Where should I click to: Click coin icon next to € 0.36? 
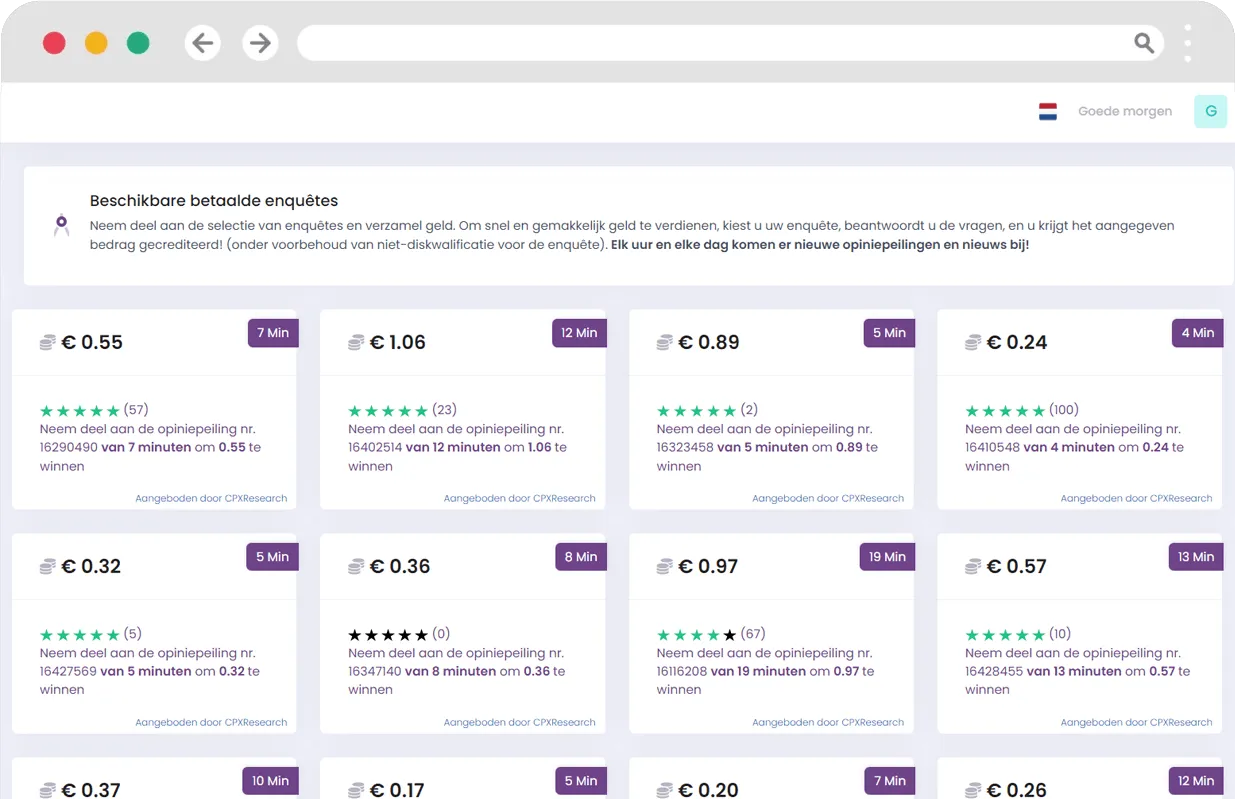356,567
